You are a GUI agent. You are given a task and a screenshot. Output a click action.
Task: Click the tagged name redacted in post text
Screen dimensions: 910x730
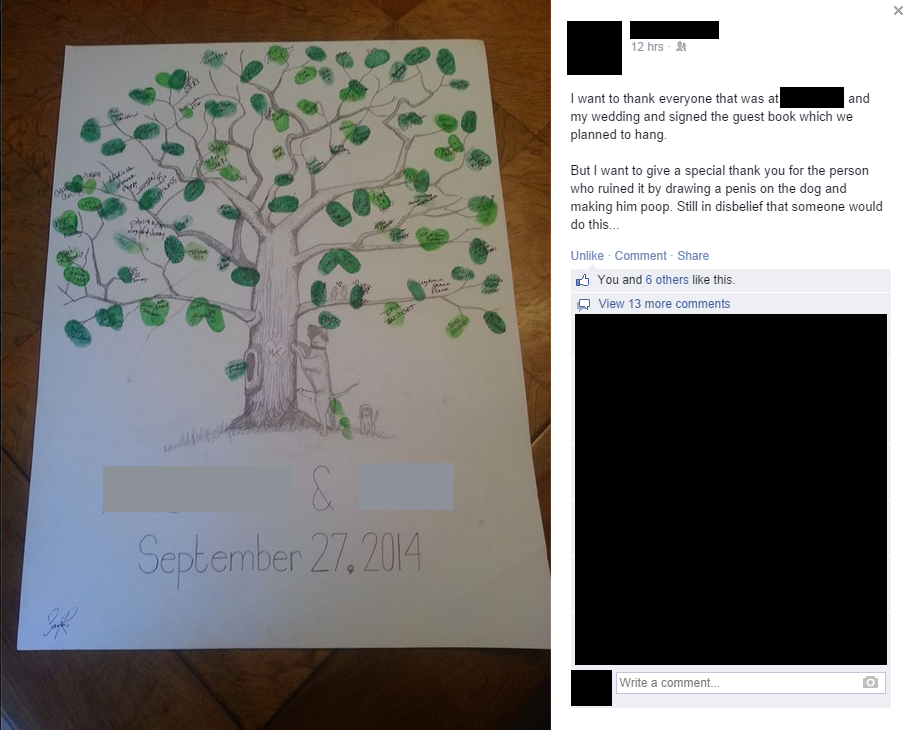(x=812, y=97)
